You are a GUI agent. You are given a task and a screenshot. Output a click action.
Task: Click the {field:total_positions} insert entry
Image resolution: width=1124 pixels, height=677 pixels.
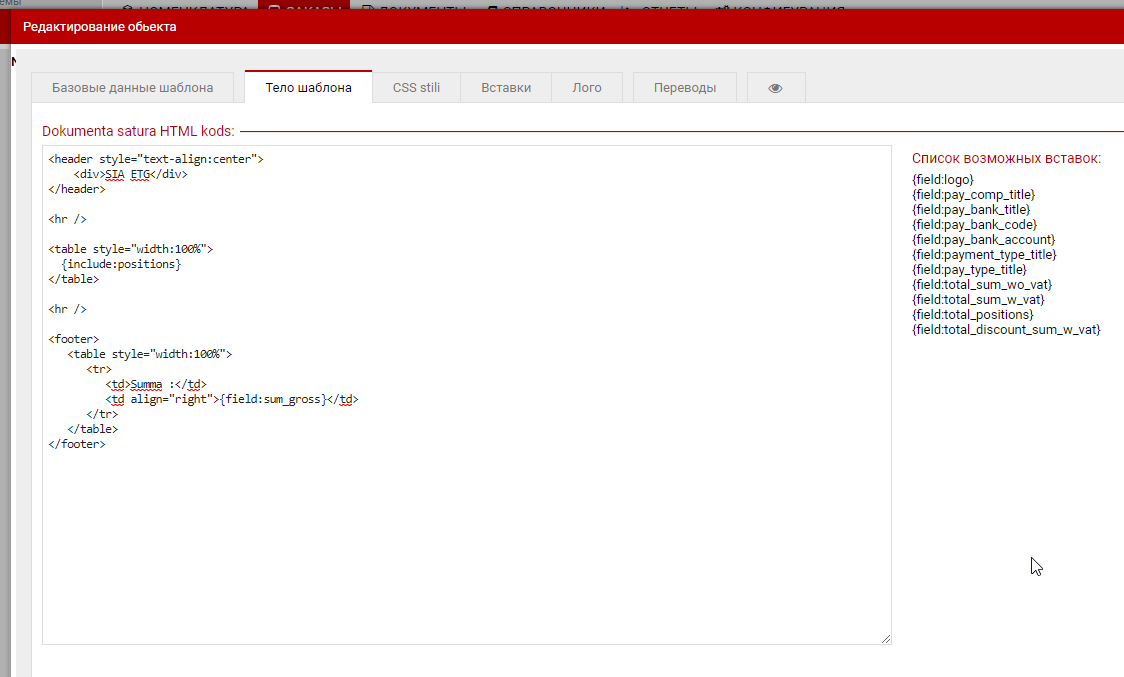tap(973, 315)
